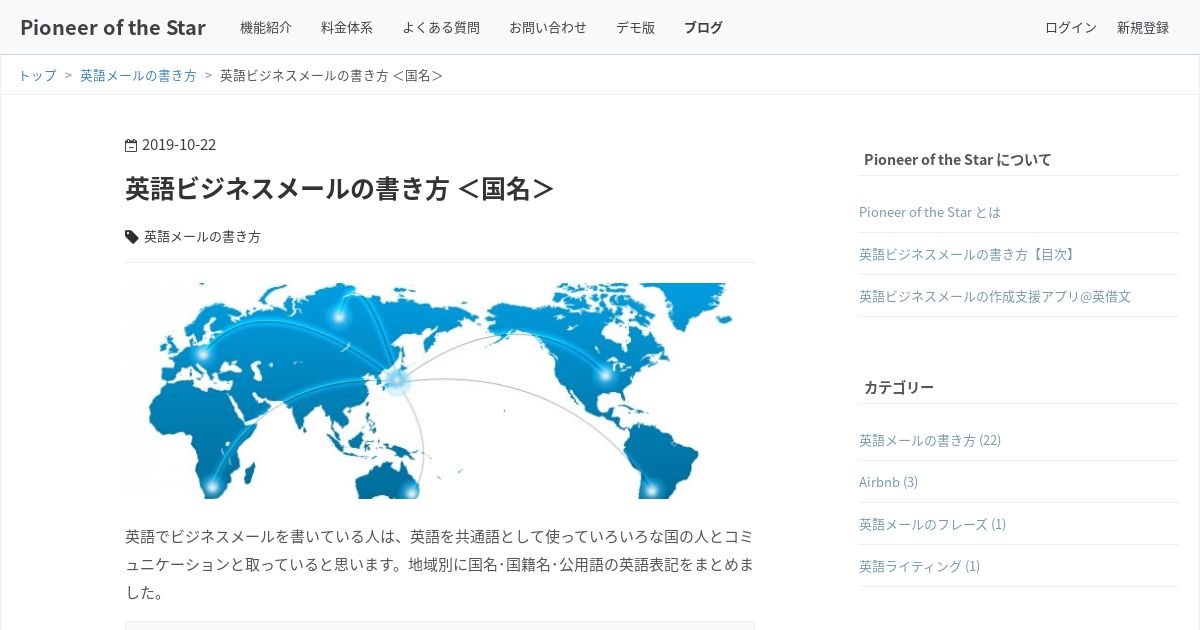Open the 英語メールの書き方 tag link under title

[202, 237]
